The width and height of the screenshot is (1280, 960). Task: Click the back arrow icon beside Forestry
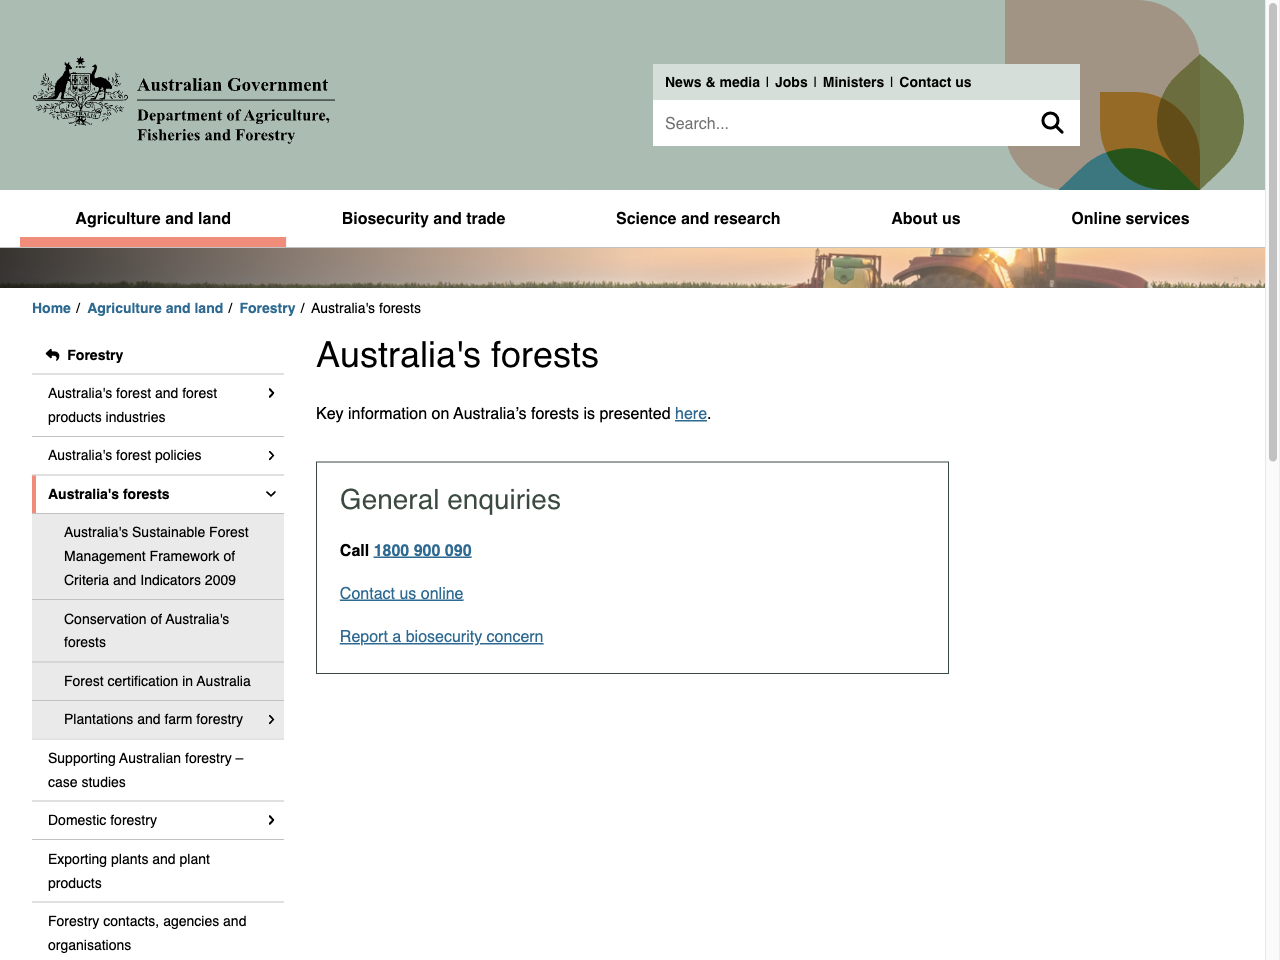53,355
